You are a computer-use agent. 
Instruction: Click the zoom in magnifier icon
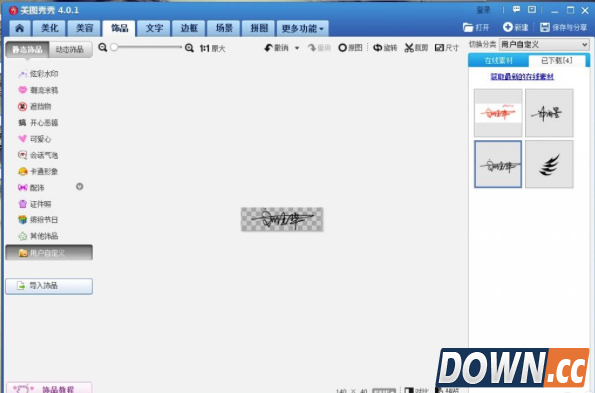click(x=189, y=48)
